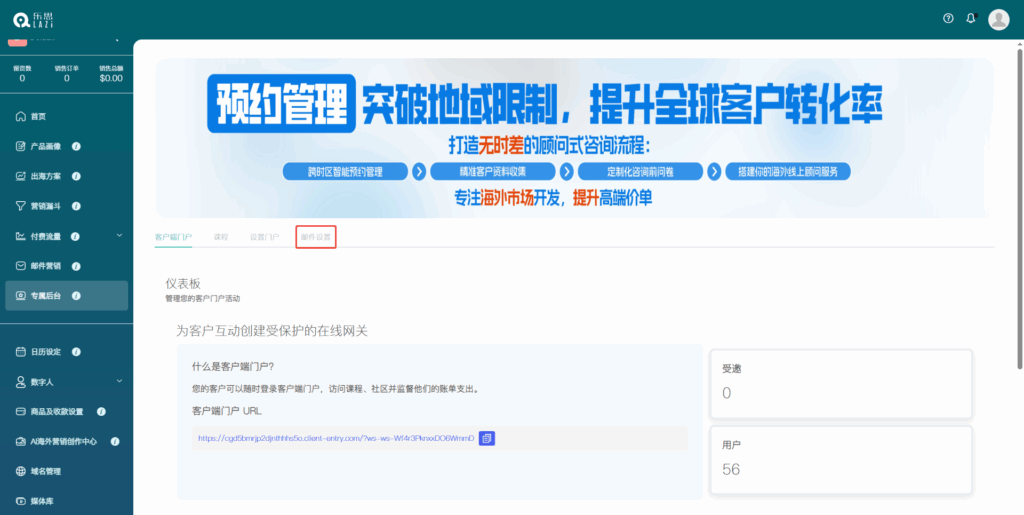Expand the 数字人 sidebar submenu
The image size is (1024, 515).
pos(119,381)
